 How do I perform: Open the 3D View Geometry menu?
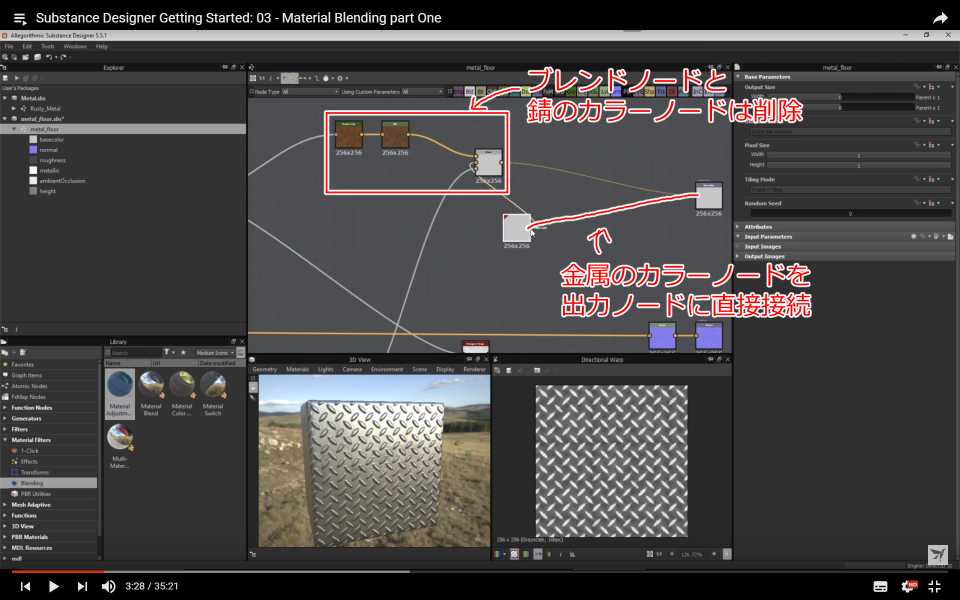point(264,370)
